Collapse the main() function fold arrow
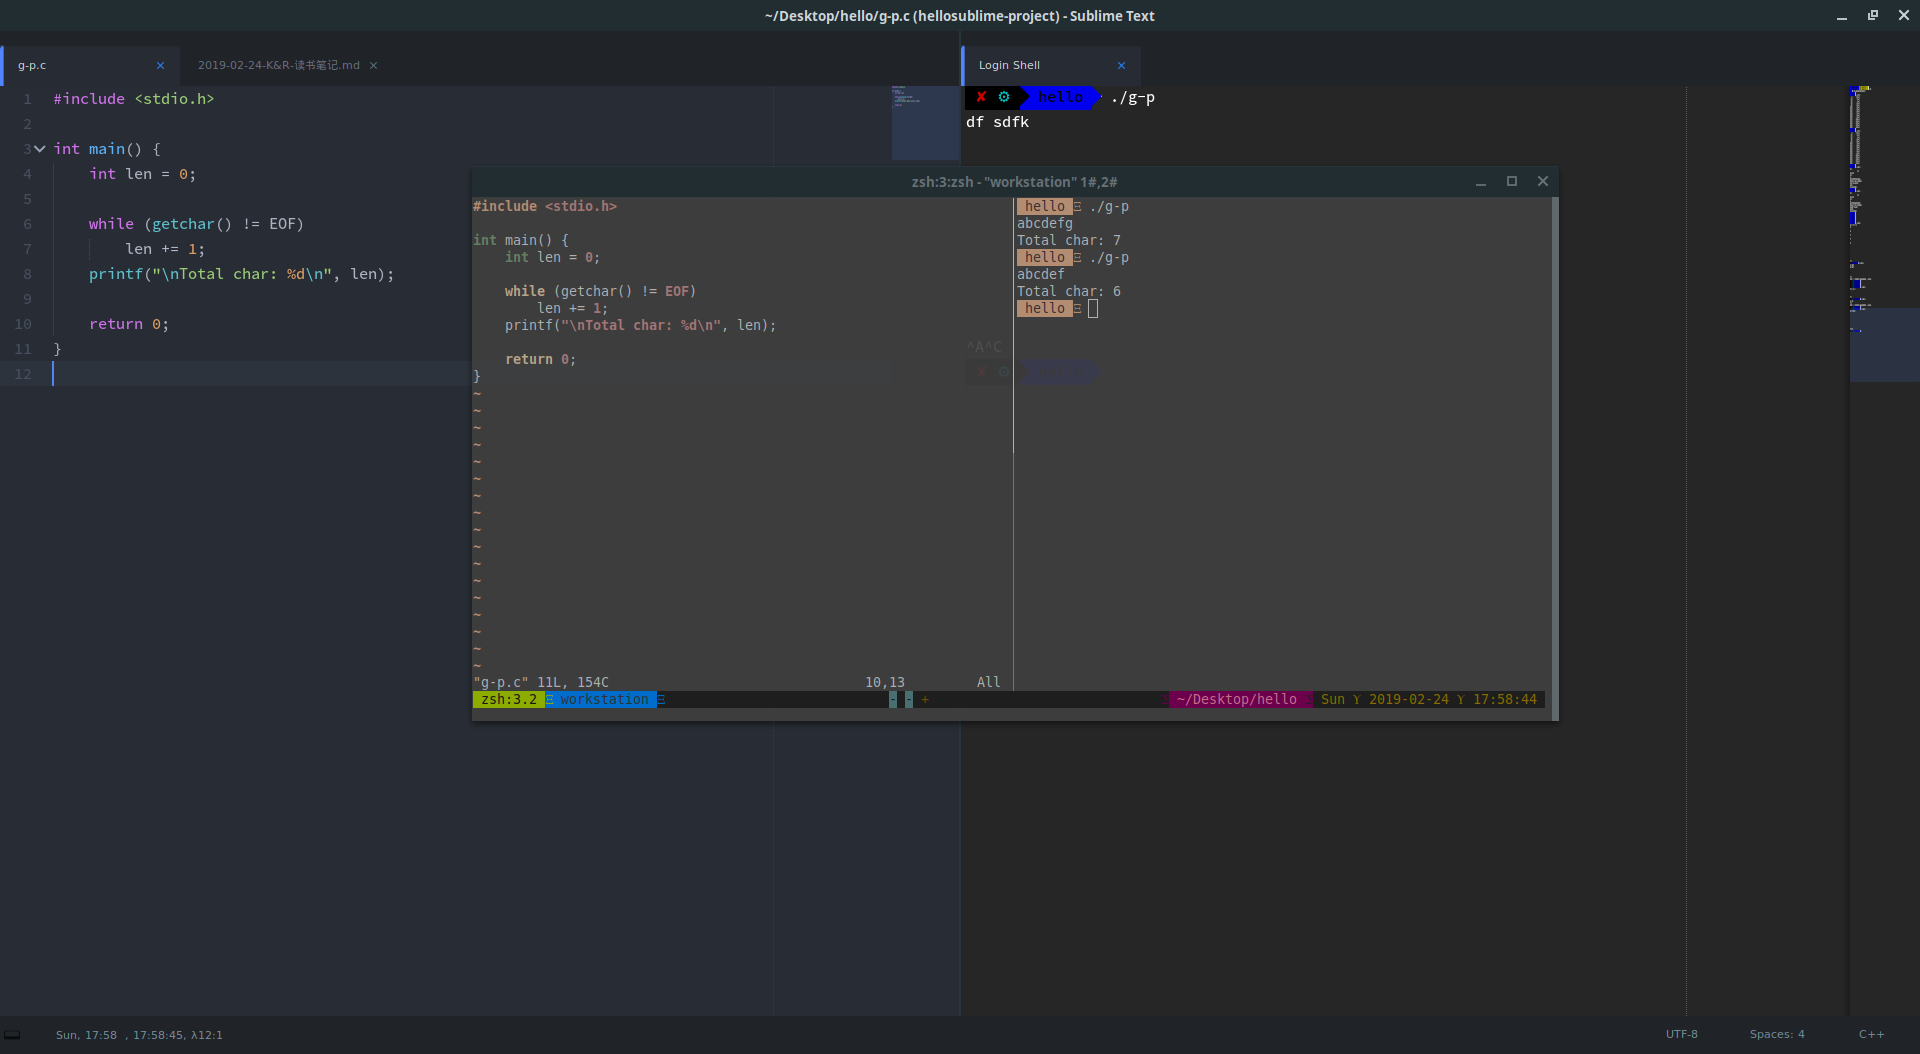 [x=40, y=149]
